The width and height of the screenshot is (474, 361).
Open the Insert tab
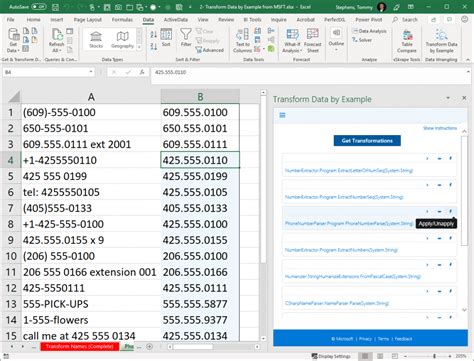point(57,20)
